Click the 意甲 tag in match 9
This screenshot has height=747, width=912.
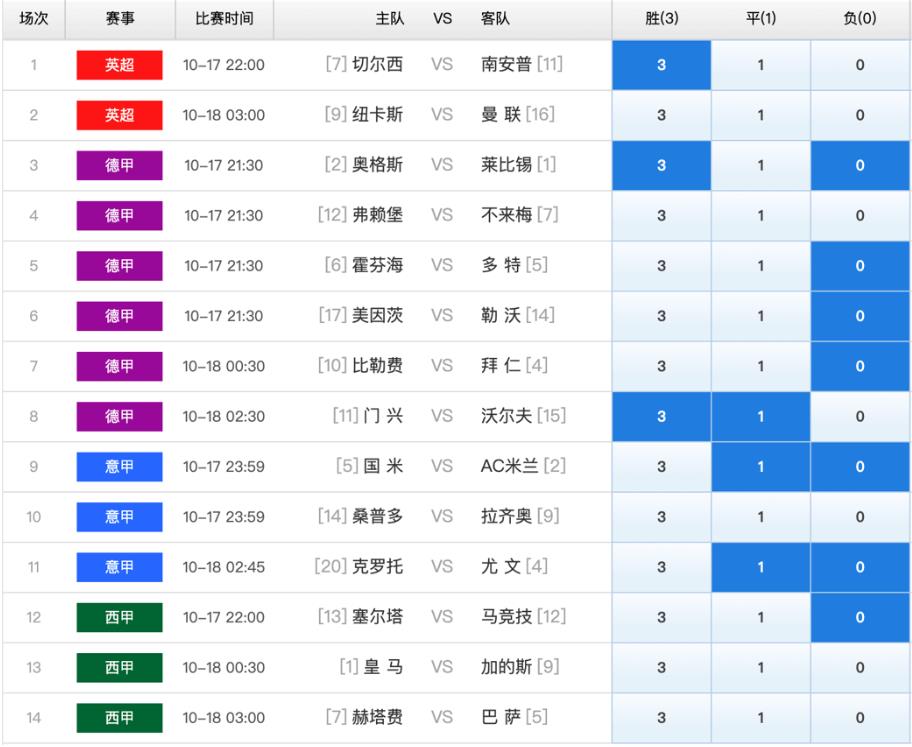click(119, 467)
